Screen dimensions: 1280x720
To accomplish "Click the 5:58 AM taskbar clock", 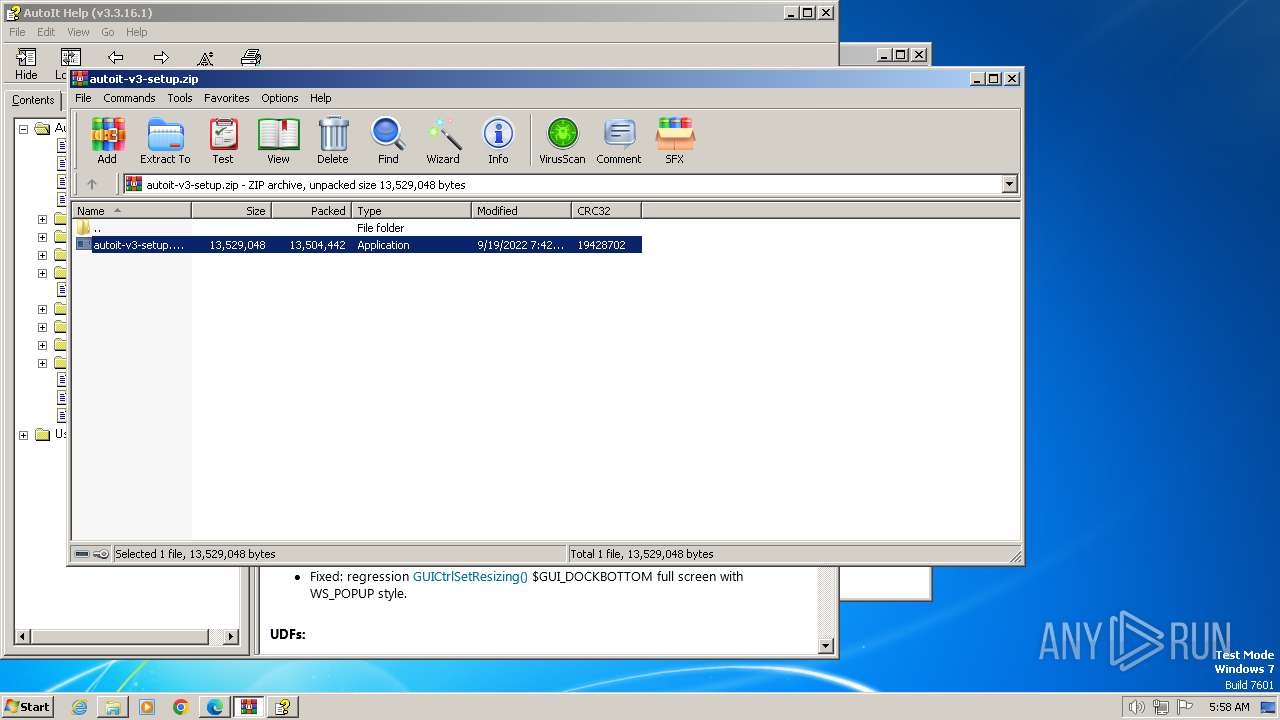I will [x=1229, y=707].
